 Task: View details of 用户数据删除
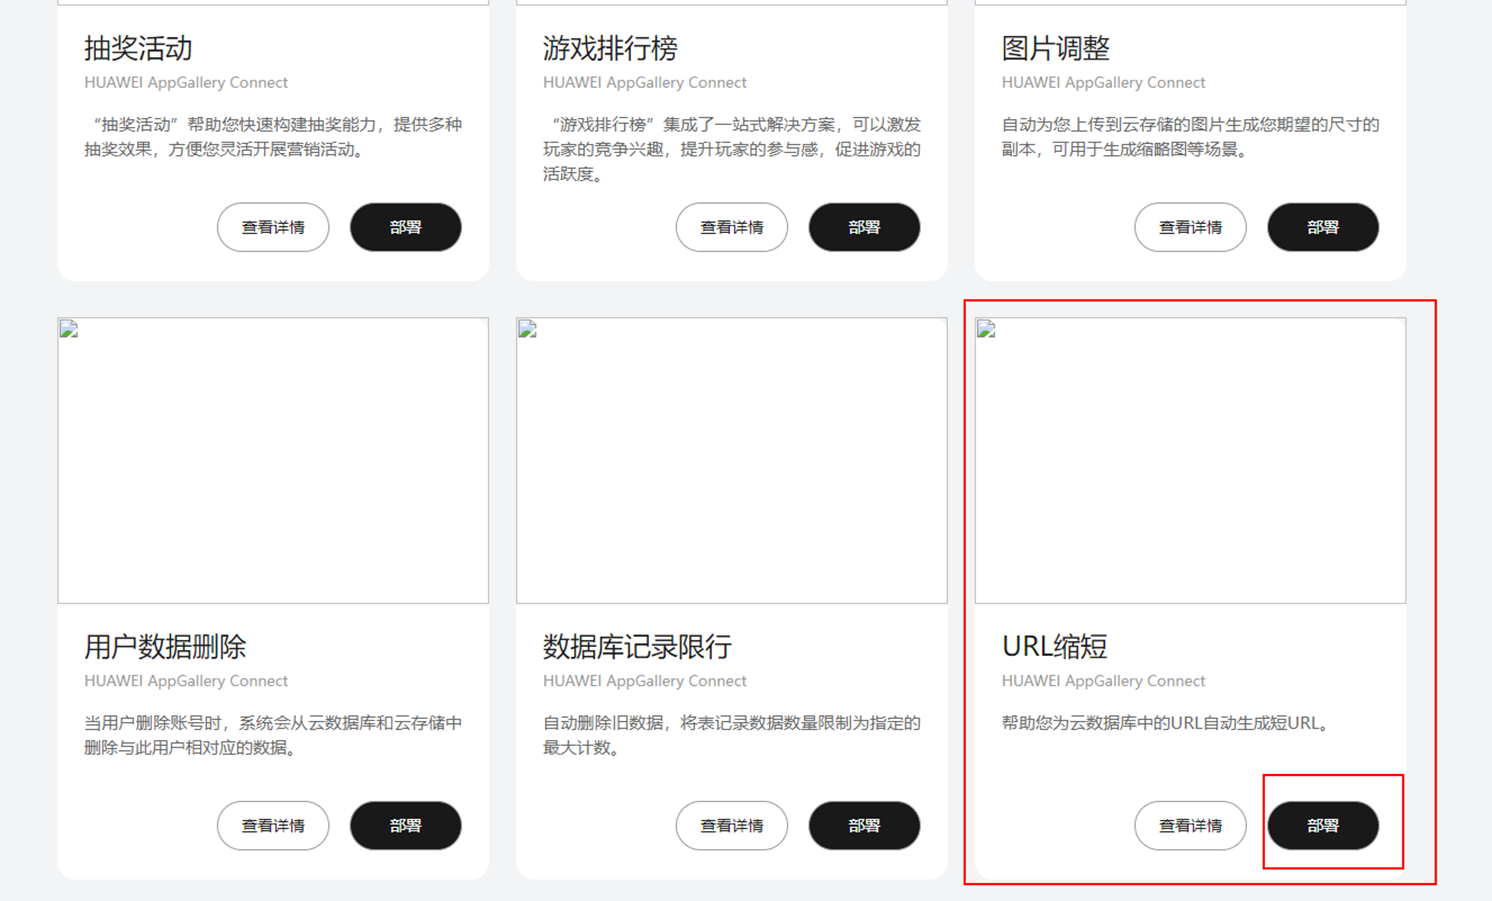click(273, 825)
